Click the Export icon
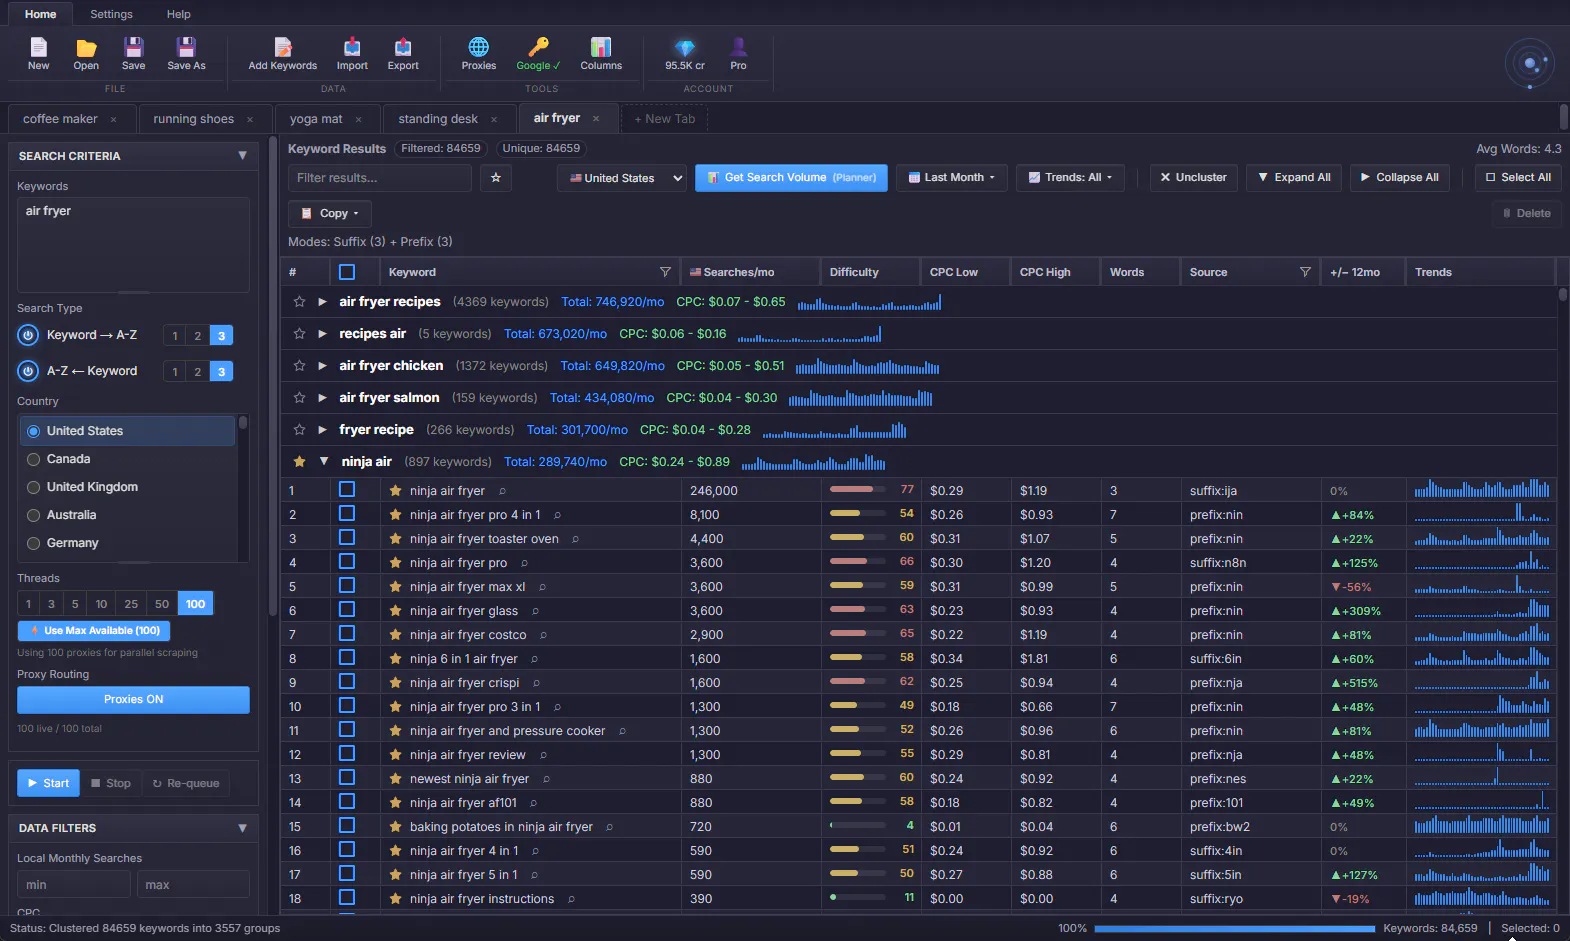Screen dimensions: 1570x941 (403, 47)
